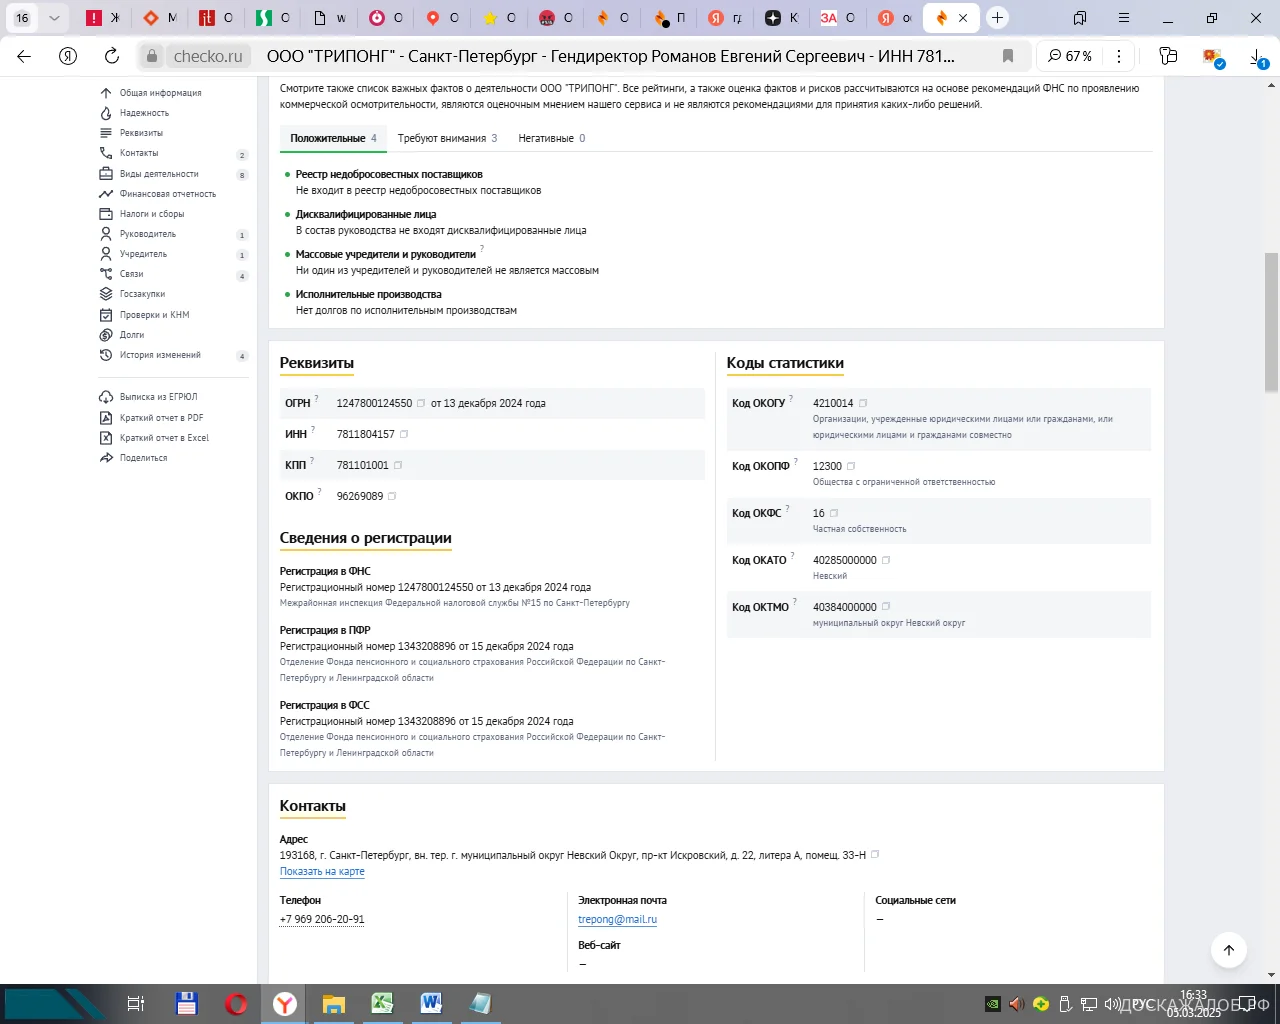Open the Общая информация sidebar section

click(160, 93)
